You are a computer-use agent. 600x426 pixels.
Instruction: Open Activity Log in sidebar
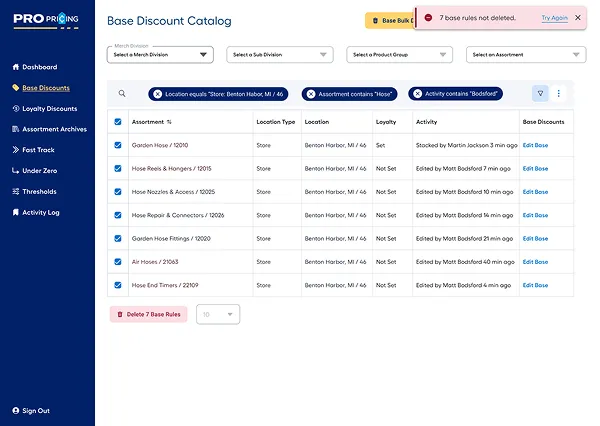41,212
